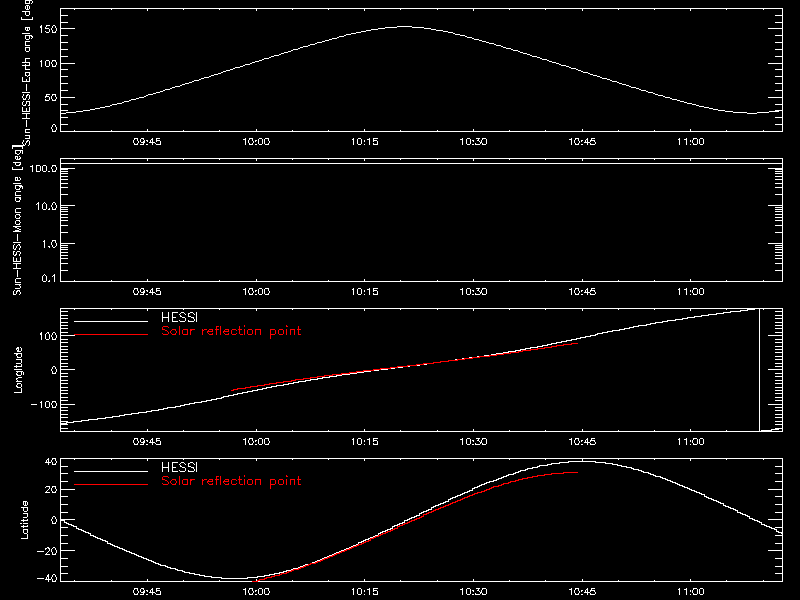The height and width of the screenshot is (600, 800).
Task: Click 10:00 label under Longitude plot
Action: (256, 442)
